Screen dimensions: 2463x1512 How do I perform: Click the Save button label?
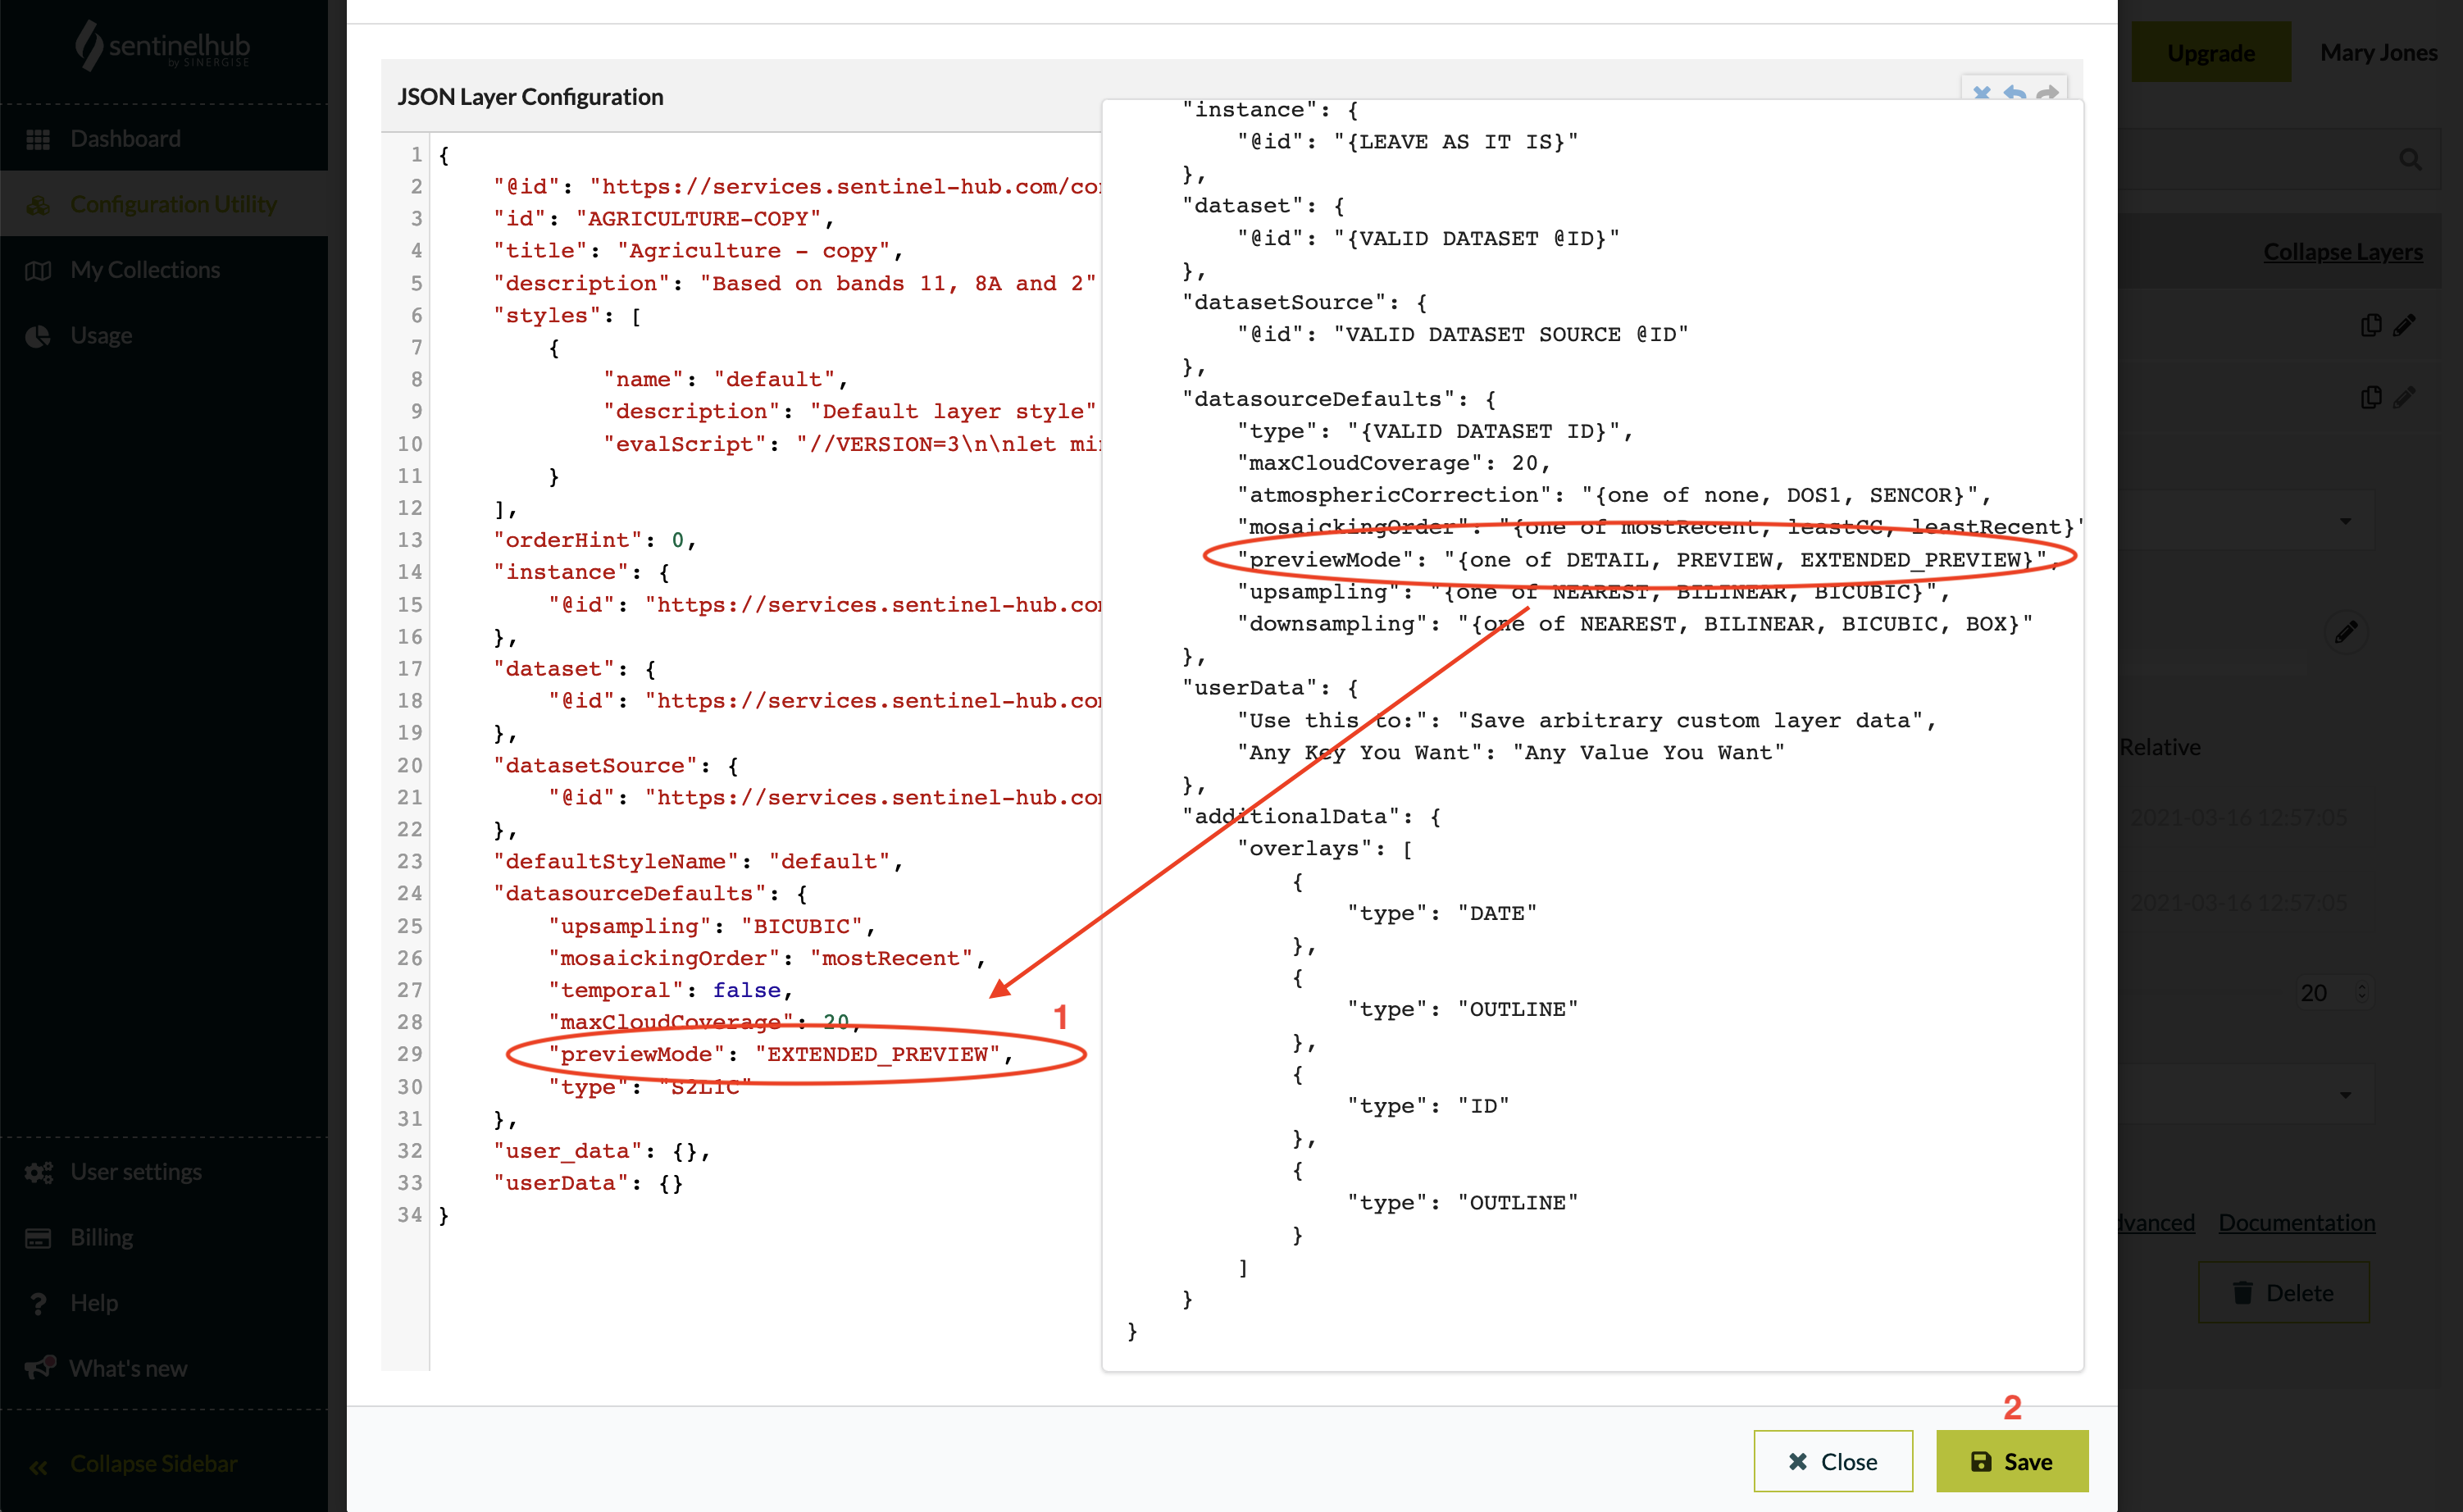click(2027, 1461)
